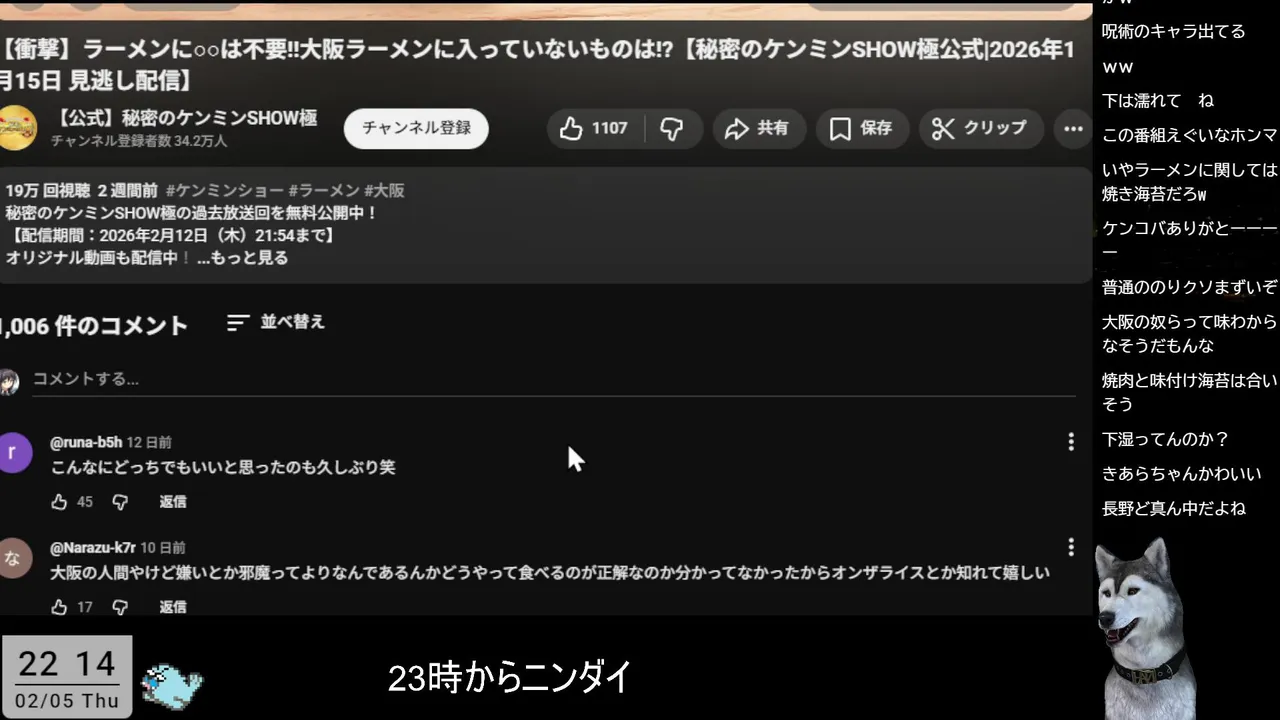The height and width of the screenshot is (720, 1280).
Task: Like @Narazu-k7r comment with 17 likes
Action: tap(60, 607)
